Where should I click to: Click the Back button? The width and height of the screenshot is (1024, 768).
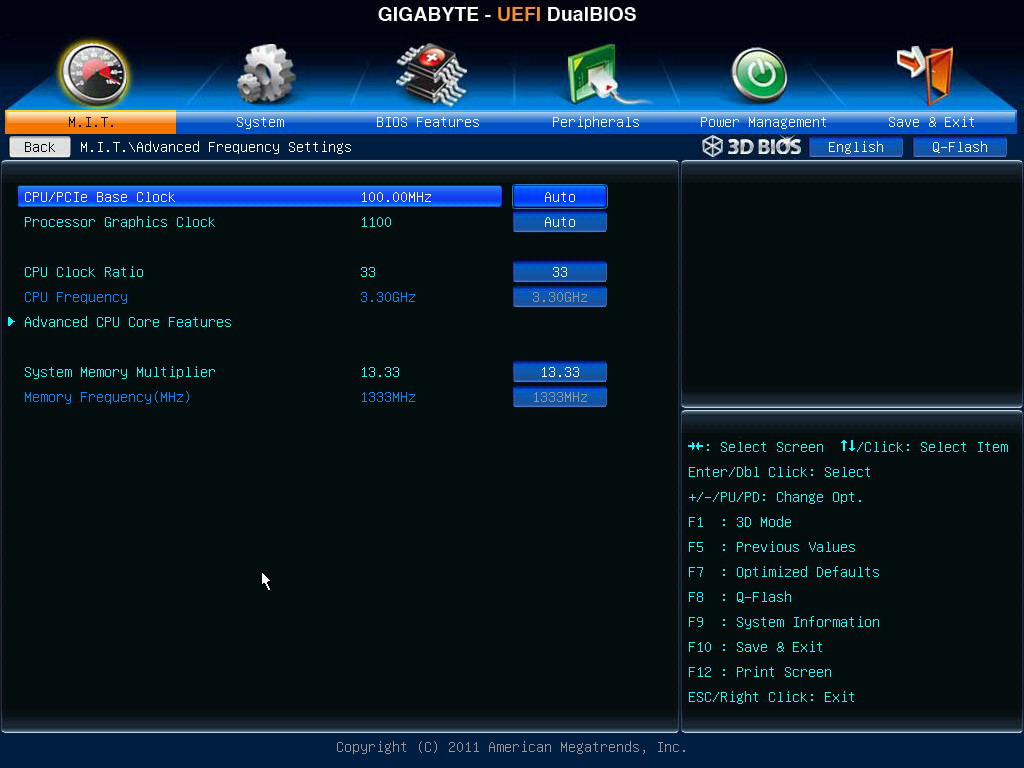coord(40,147)
